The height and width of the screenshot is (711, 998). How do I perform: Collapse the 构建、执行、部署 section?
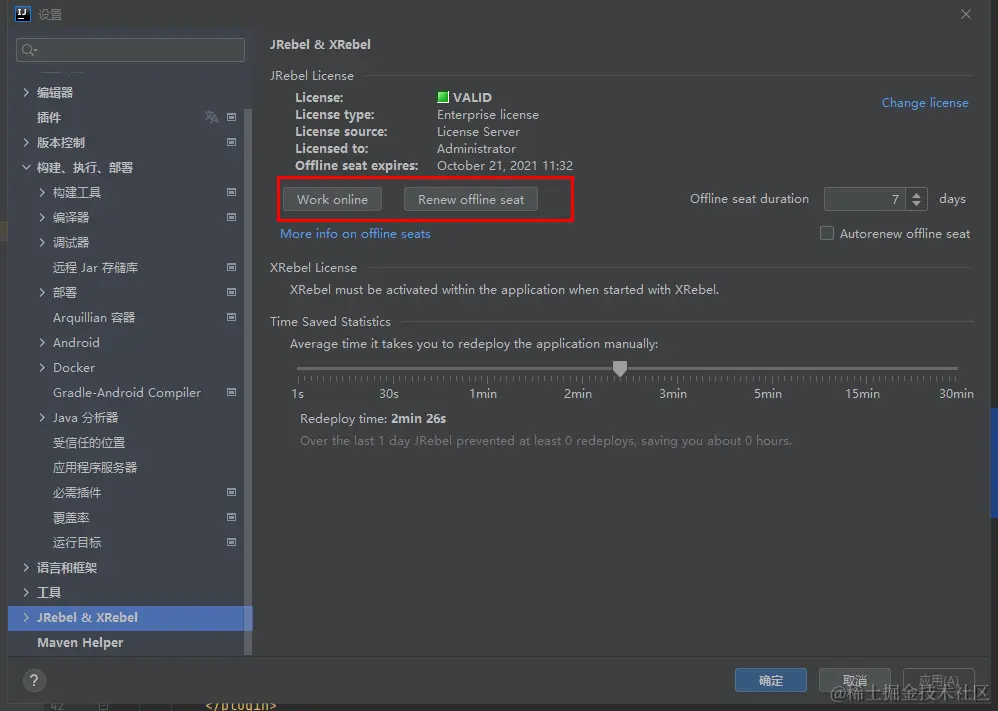26,167
